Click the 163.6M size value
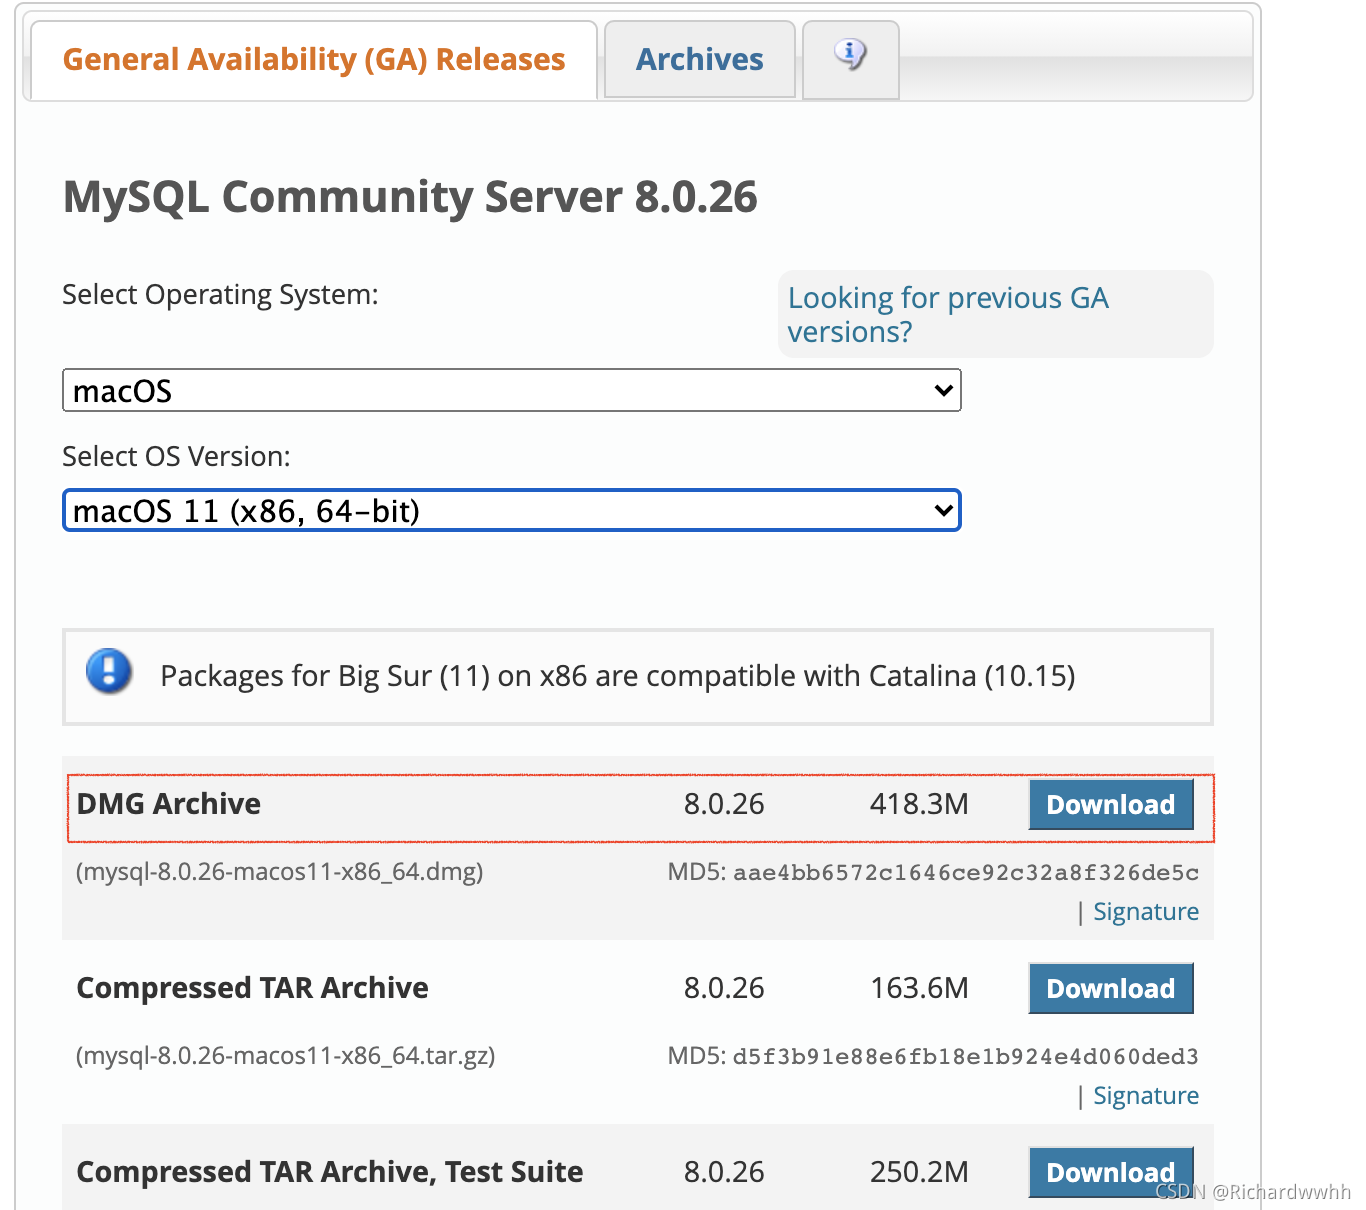This screenshot has width=1366, height=1210. pyautogui.click(x=919, y=988)
